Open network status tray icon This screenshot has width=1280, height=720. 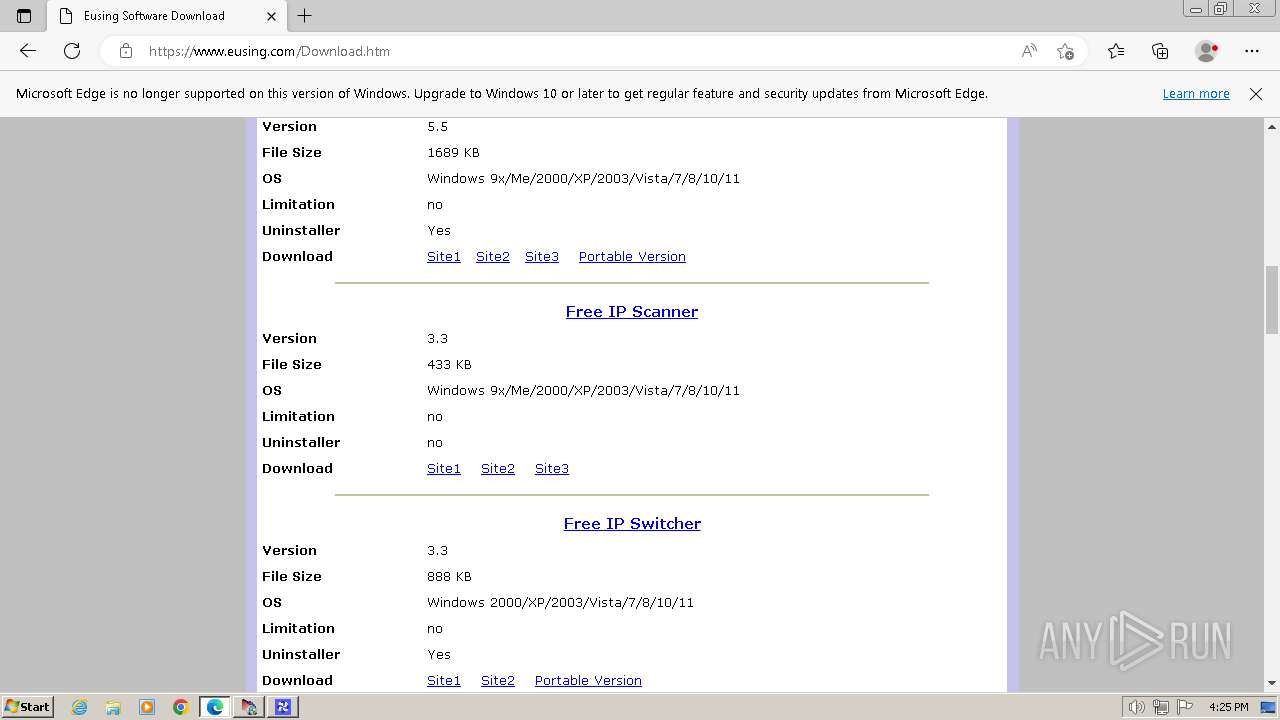[x=1161, y=707]
